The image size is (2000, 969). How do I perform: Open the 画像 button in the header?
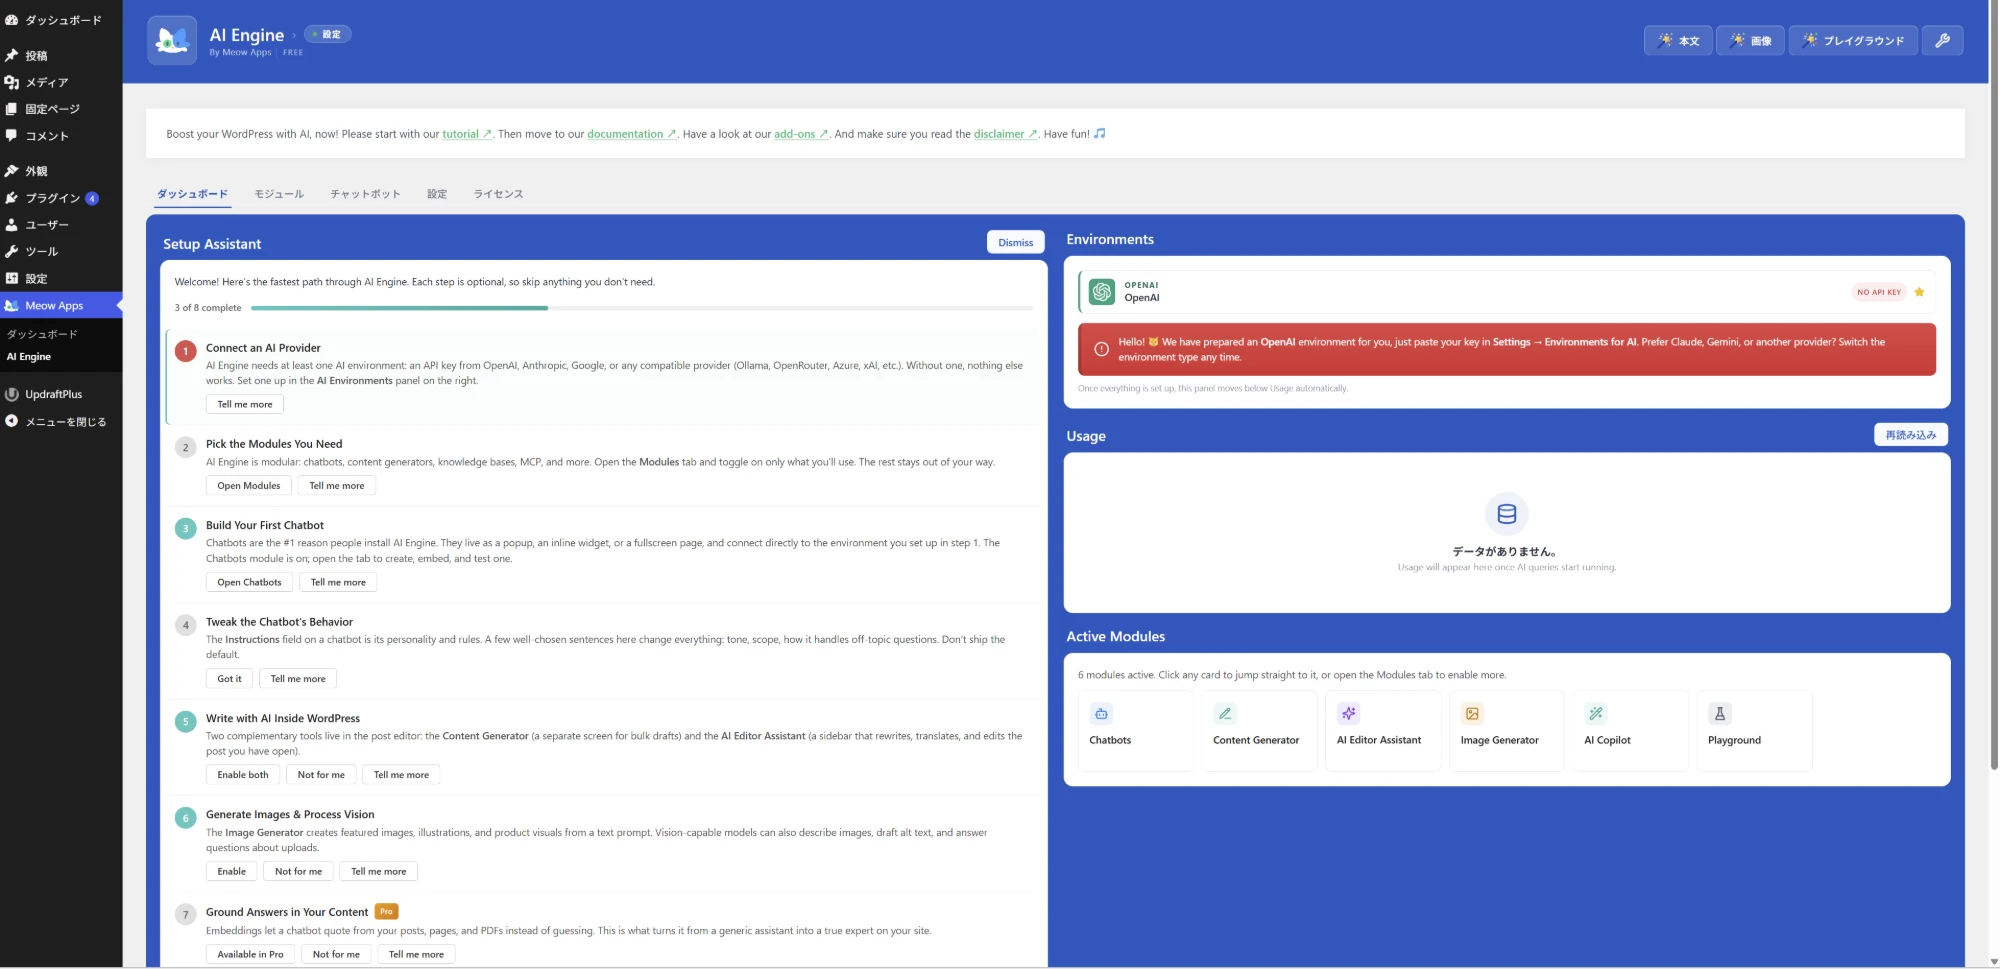(1750, 40)
